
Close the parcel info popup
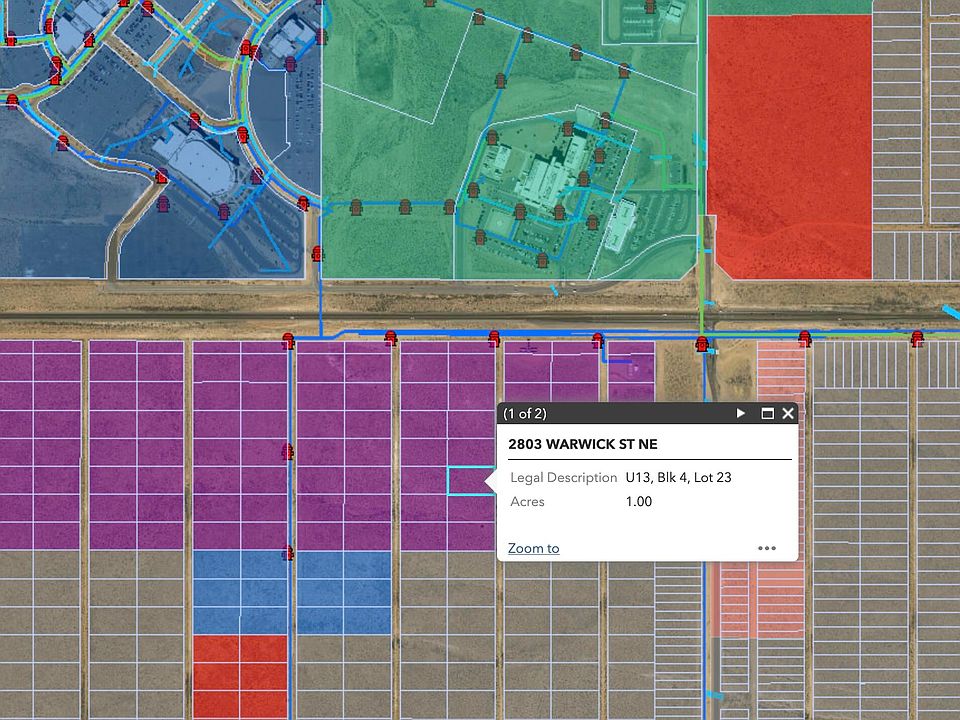pyautogui.click(x=788, y=413)
